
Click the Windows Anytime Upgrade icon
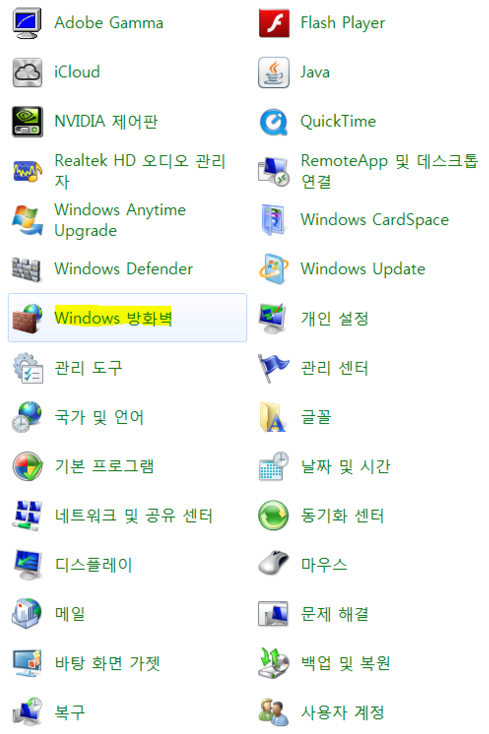(27, 220)
